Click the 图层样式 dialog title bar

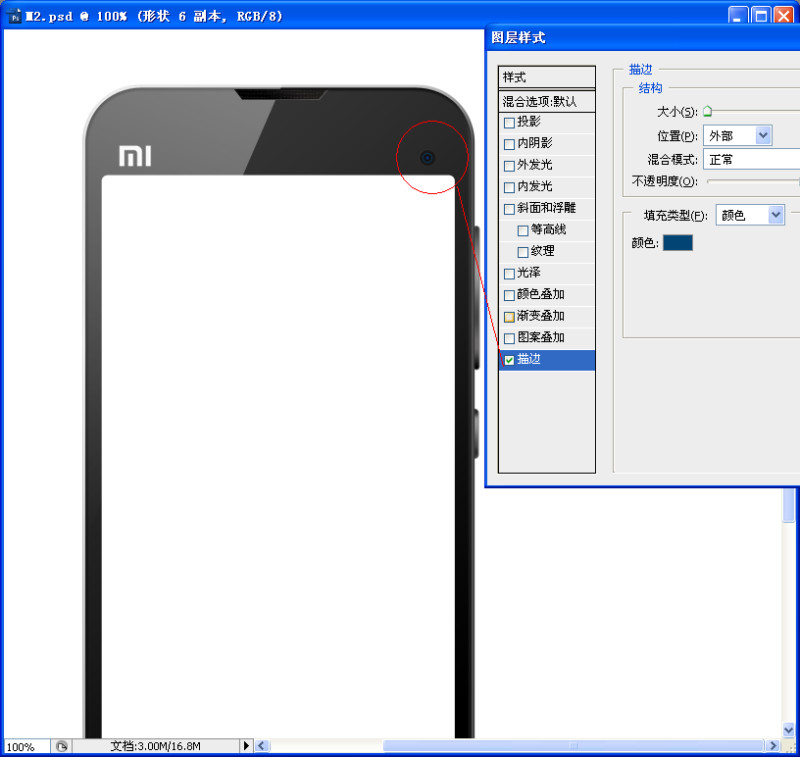pyautogui.click(x=643, y=37)
